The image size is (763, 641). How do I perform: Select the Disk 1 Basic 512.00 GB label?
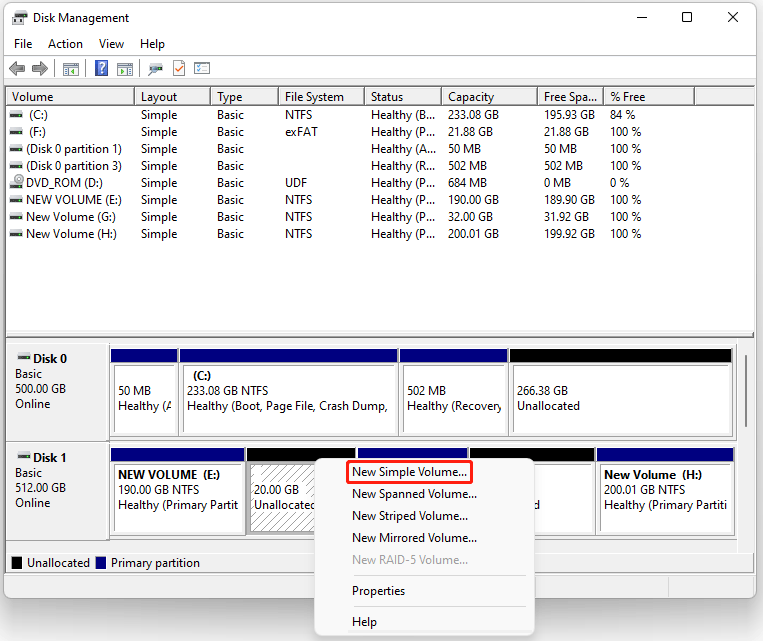pos(57,491)
